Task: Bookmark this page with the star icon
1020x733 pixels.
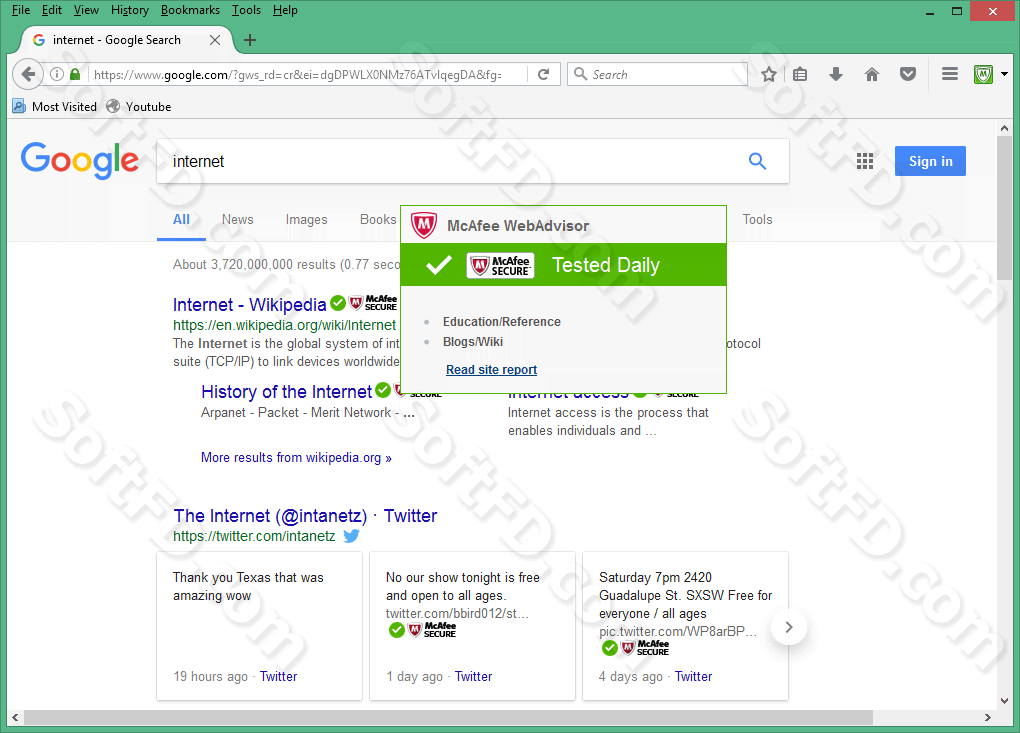Action: (769, 74)
